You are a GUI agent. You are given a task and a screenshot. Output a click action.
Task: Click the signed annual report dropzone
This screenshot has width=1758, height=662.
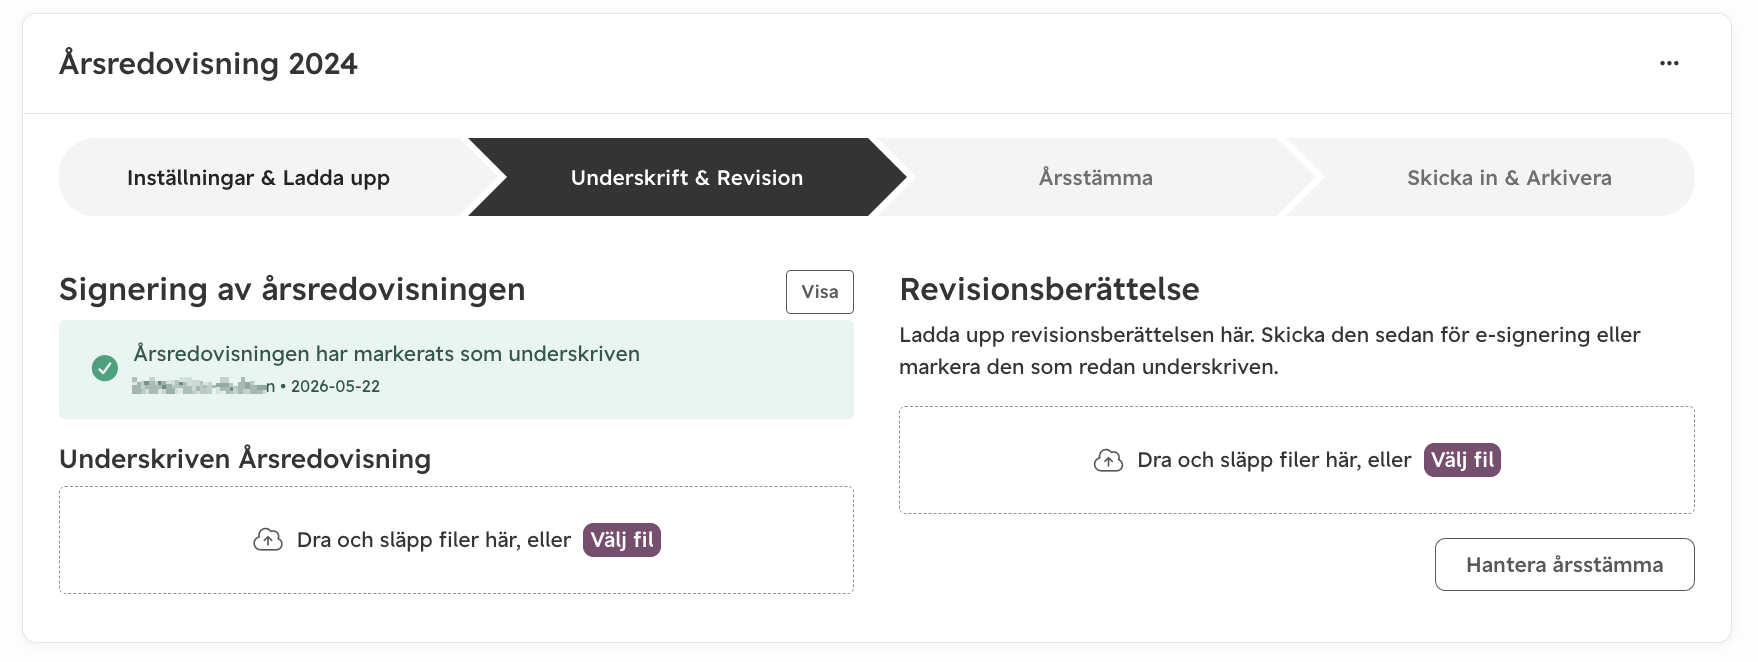tap(456, 540)
